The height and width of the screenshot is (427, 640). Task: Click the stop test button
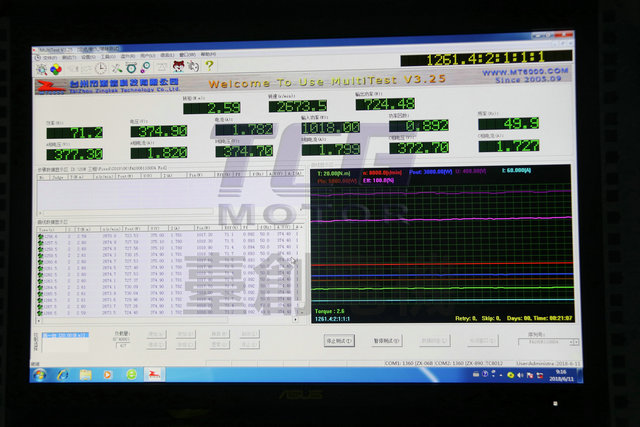pyautogui.click(x=337, y=339)
